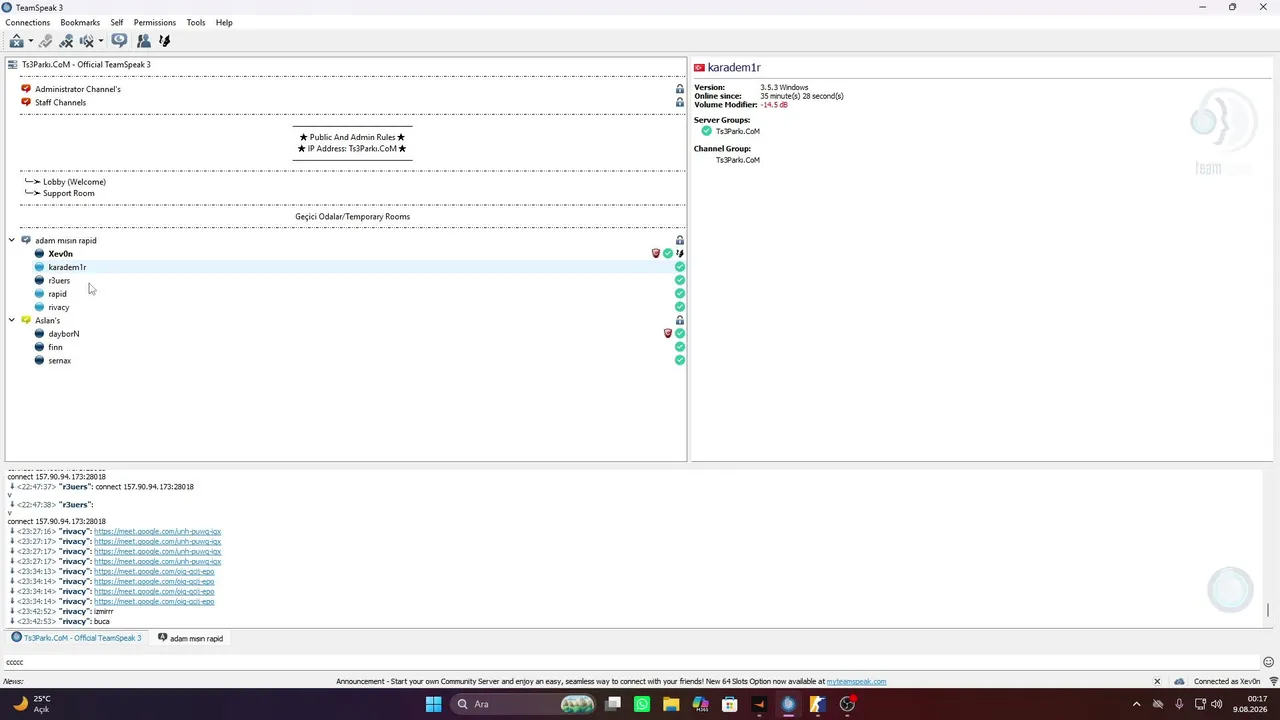This screenshot has height=720, width=1280.
Task: Toggle the Away status toolbar icon
Action: tap(46, 41)
